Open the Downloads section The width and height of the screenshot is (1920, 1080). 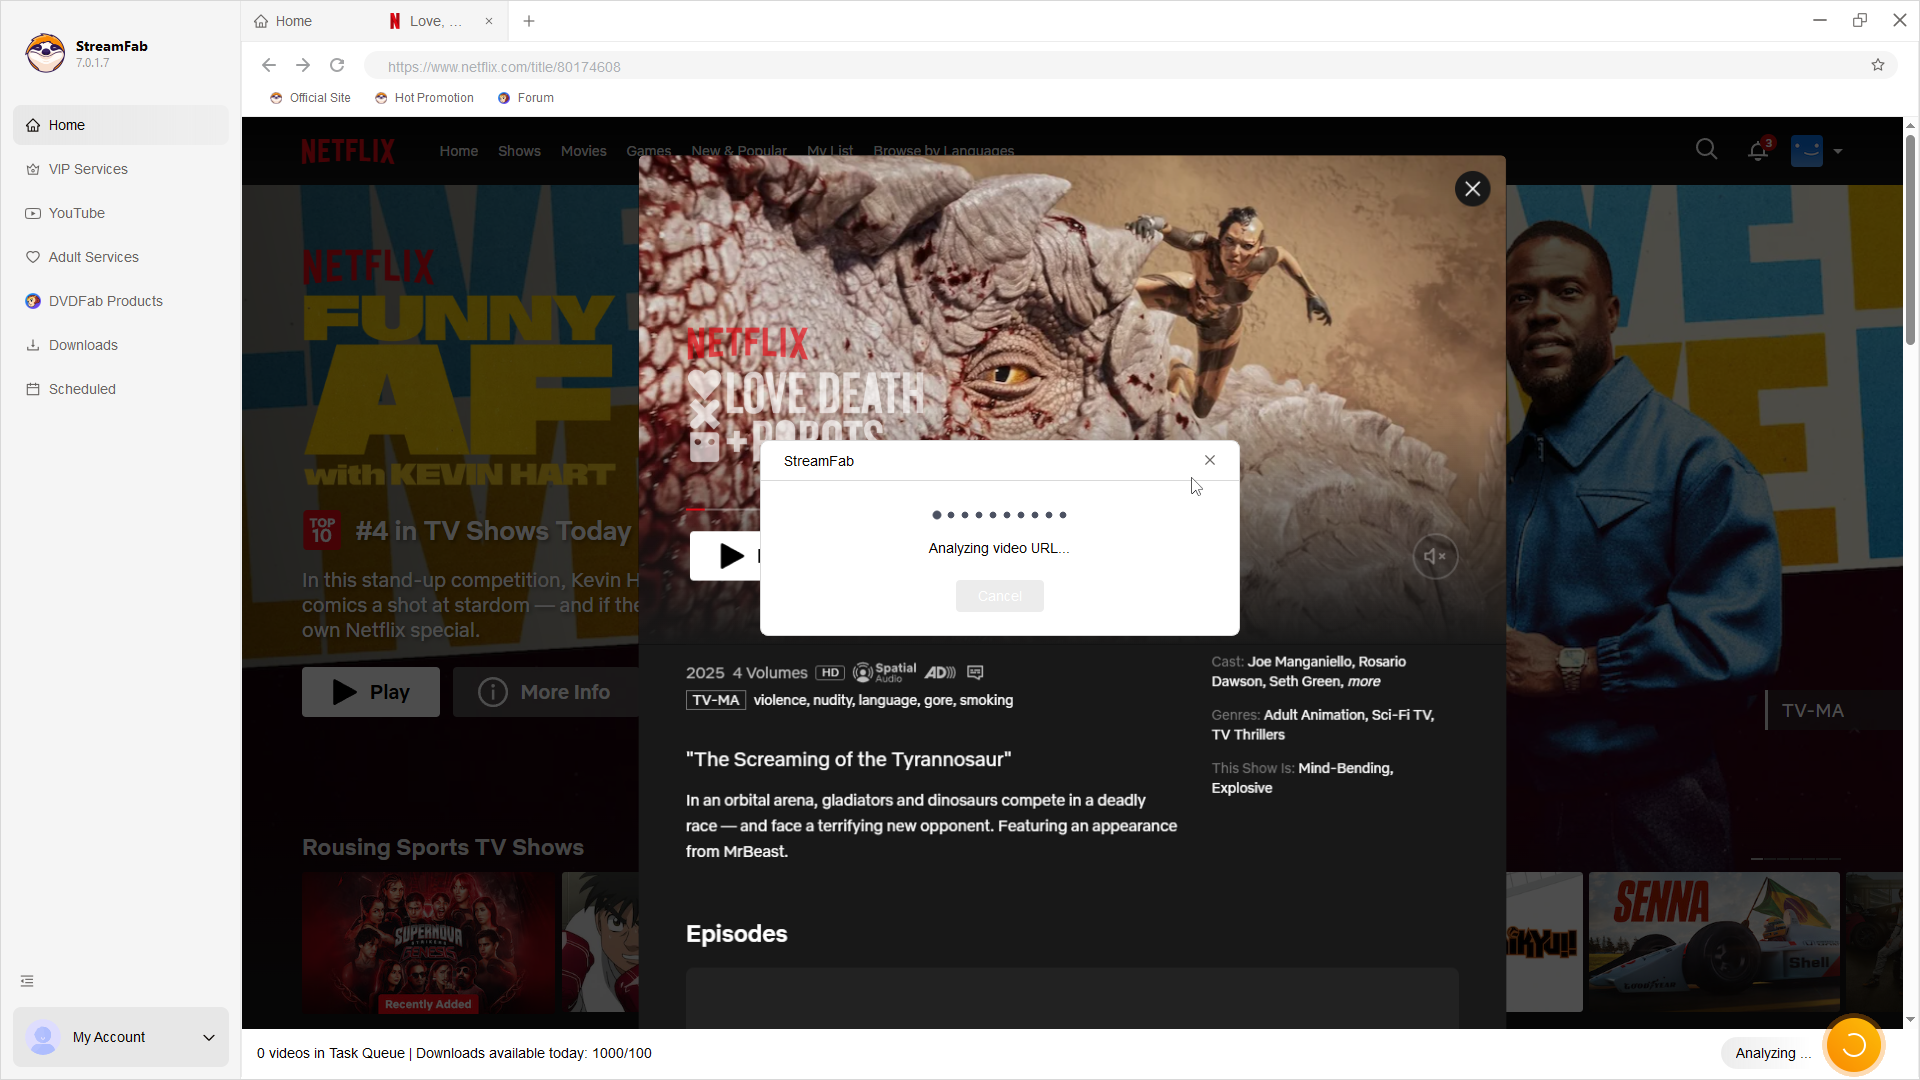(121, 345)
